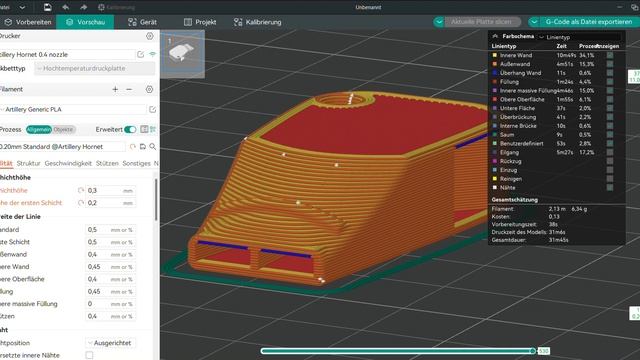Remove a filament with minus icon
Screen dimensions: 640x360
[x=129, y=89]
